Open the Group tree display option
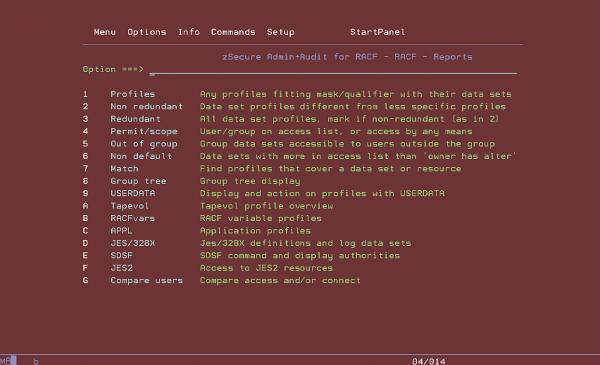Viewport: 600px width, 365px height. [x=138, y=181]
